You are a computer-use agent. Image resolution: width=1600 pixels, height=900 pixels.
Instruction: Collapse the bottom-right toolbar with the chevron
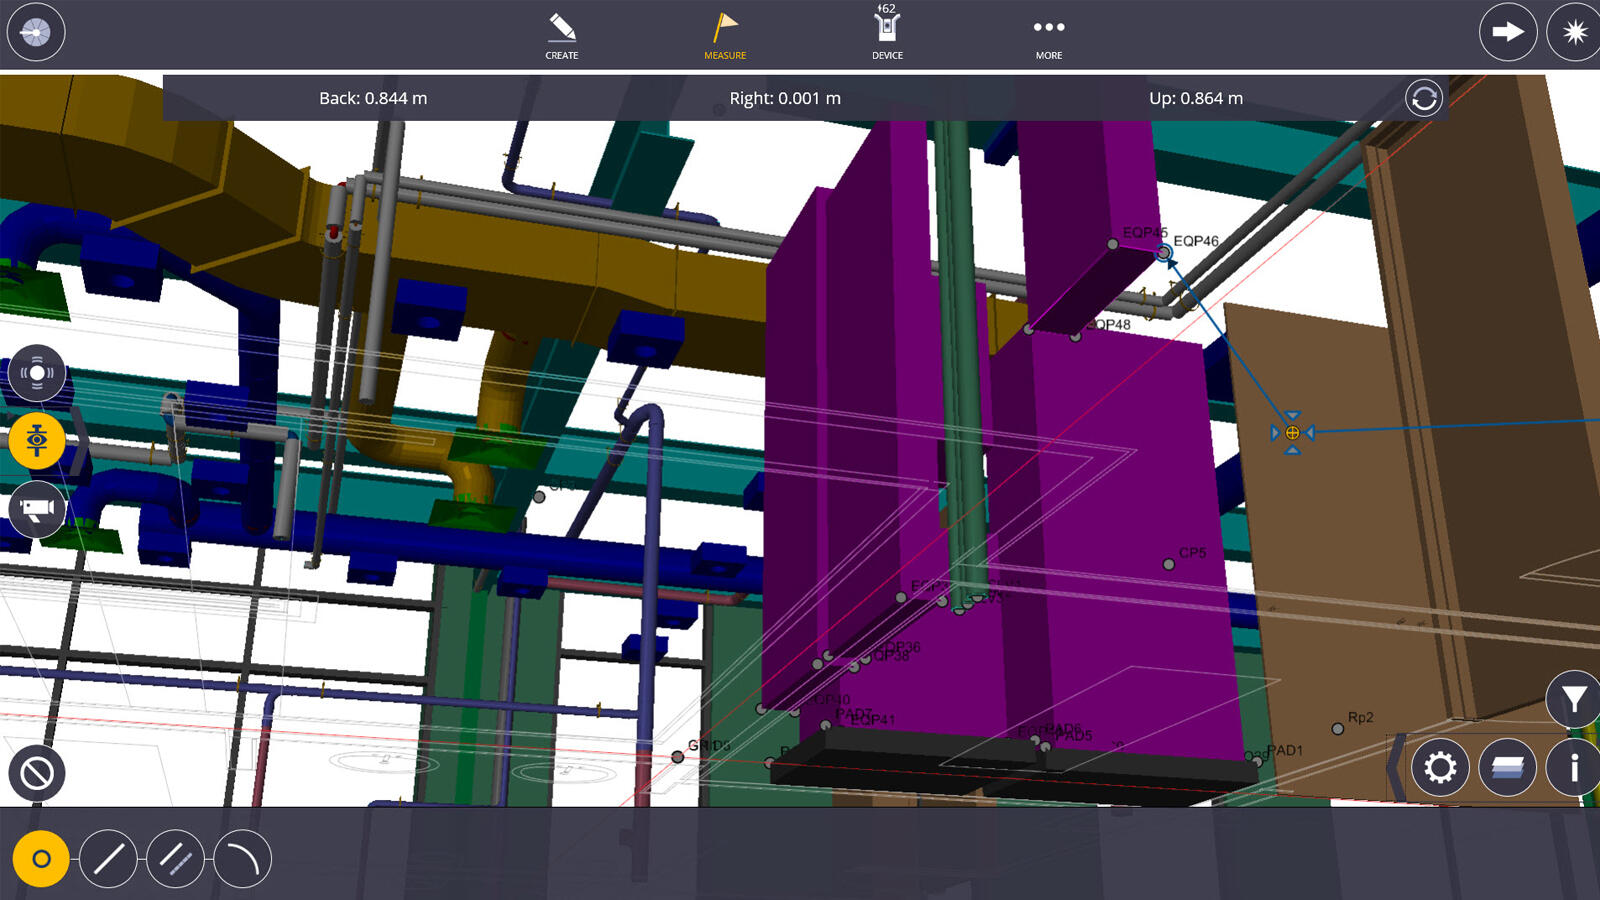[x=1398, y=768]
